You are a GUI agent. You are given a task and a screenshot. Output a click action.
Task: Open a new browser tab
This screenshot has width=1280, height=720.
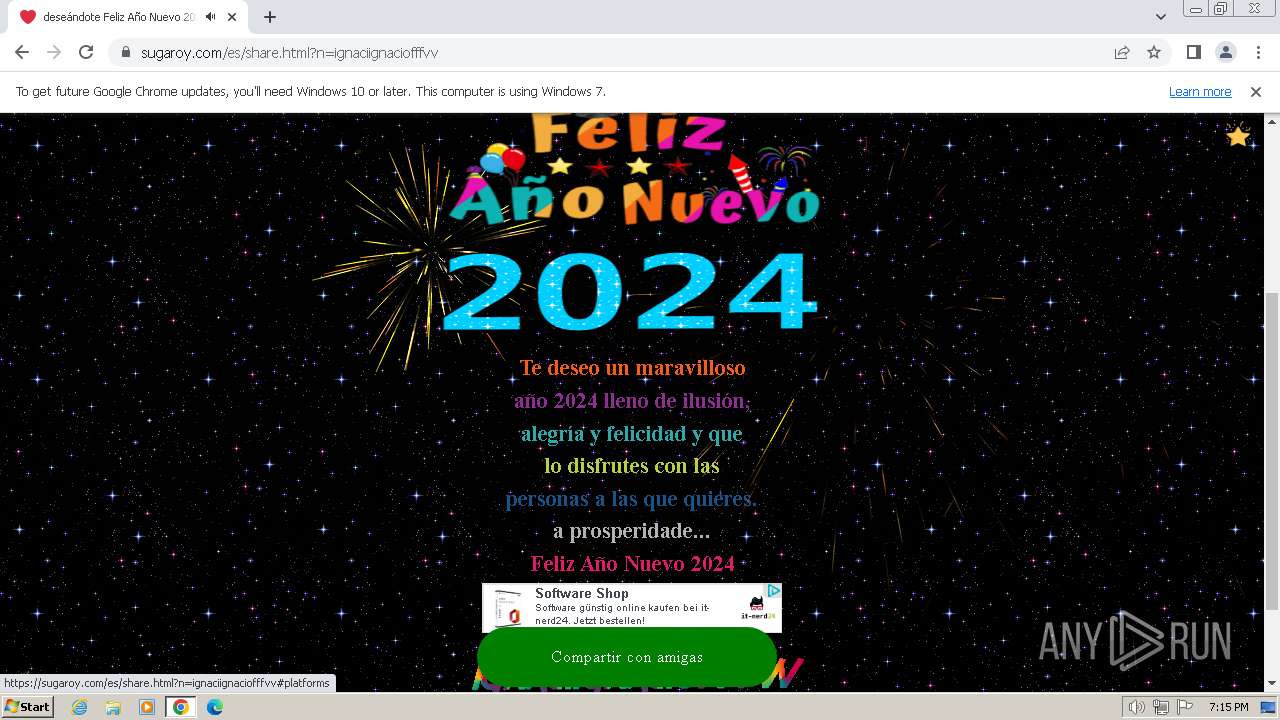click(x=270, y=17)
